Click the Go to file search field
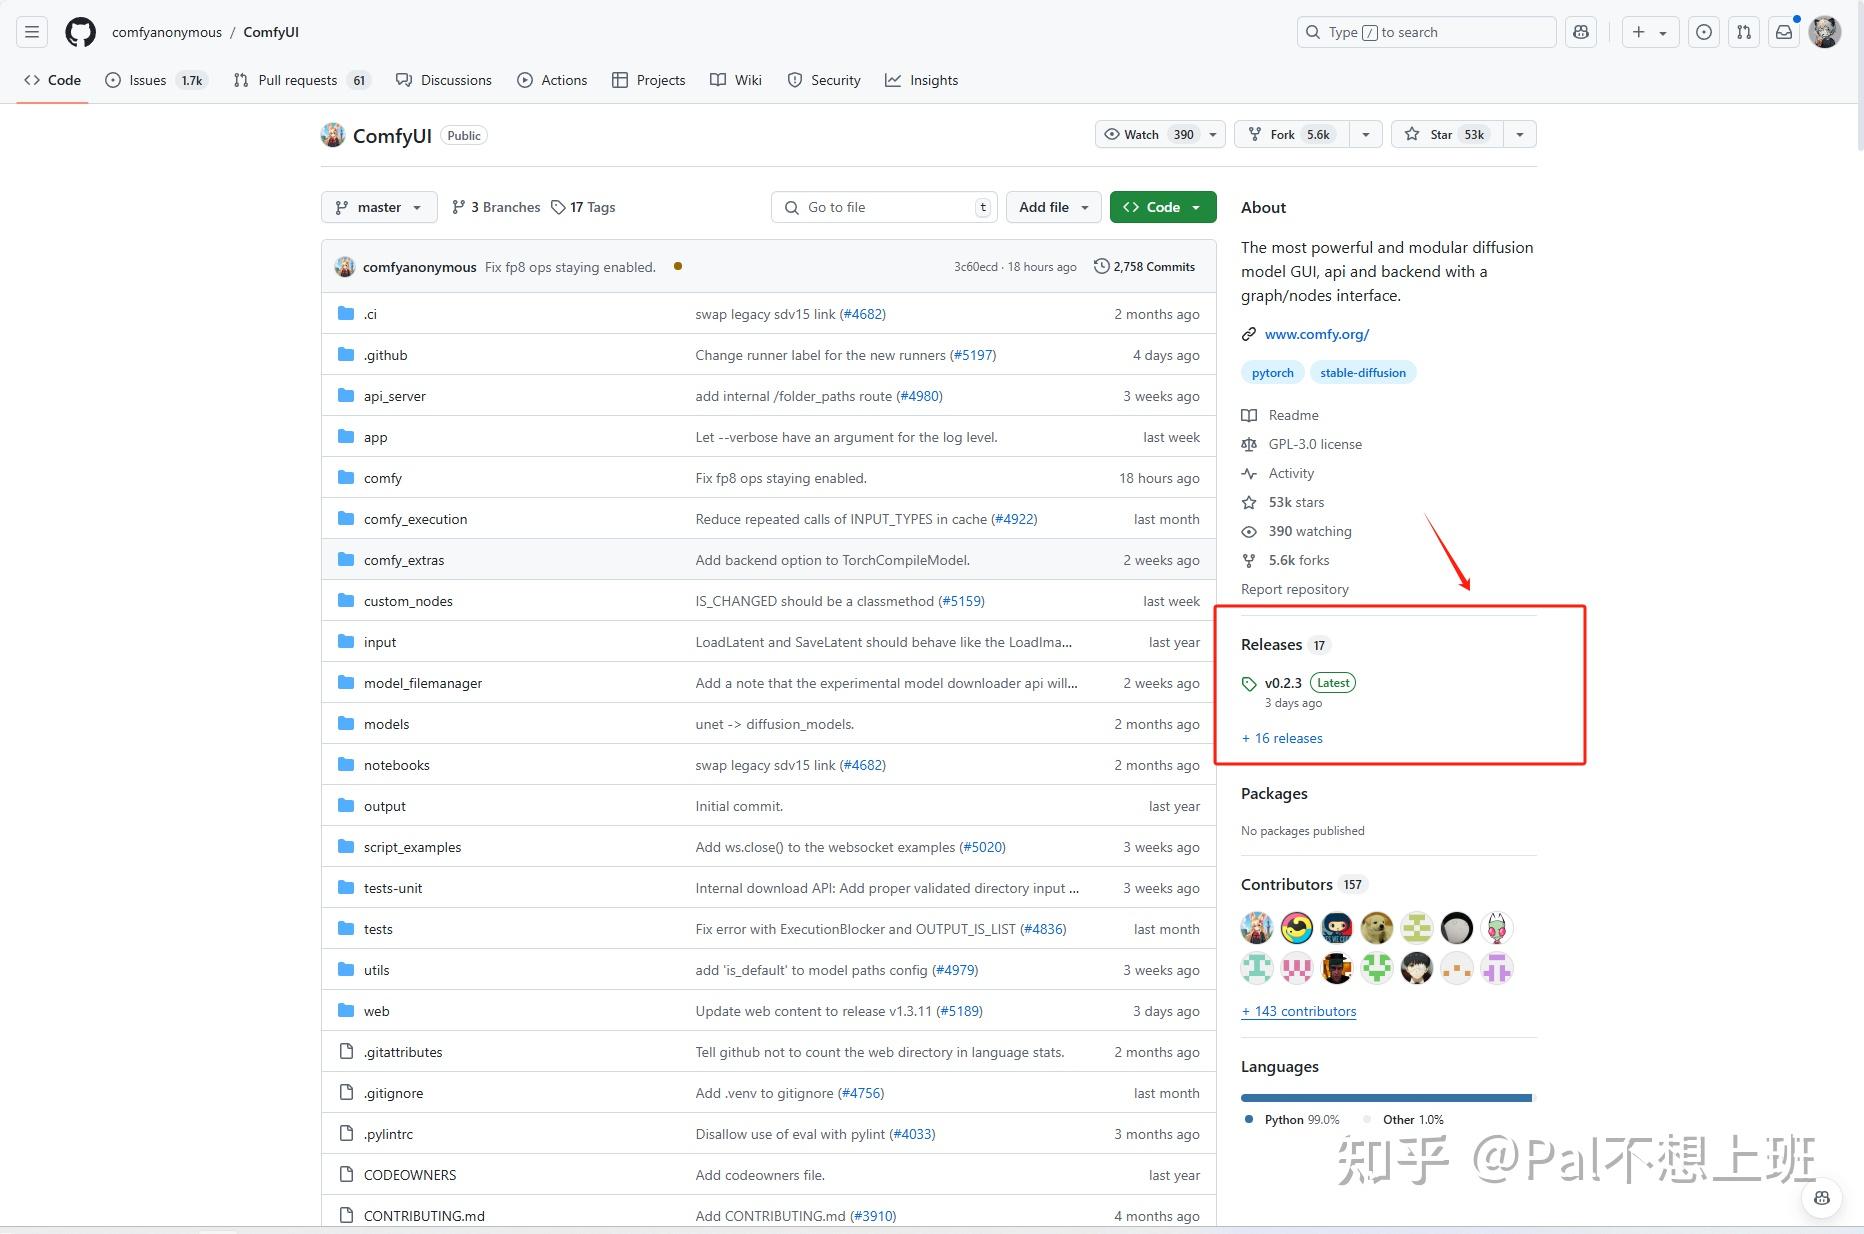The image size is (1864, 1234). 884,207
